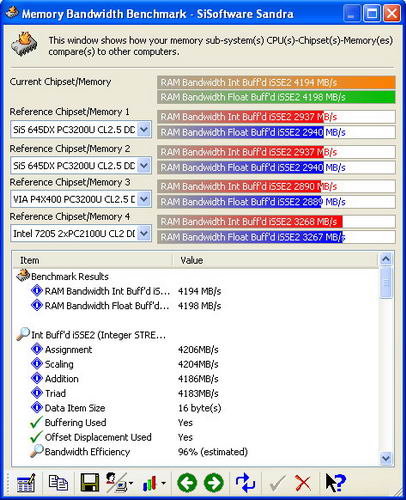406x500 pixels.
Task: Open the bar chart icon in toolbar
Action: click(150, 483)
